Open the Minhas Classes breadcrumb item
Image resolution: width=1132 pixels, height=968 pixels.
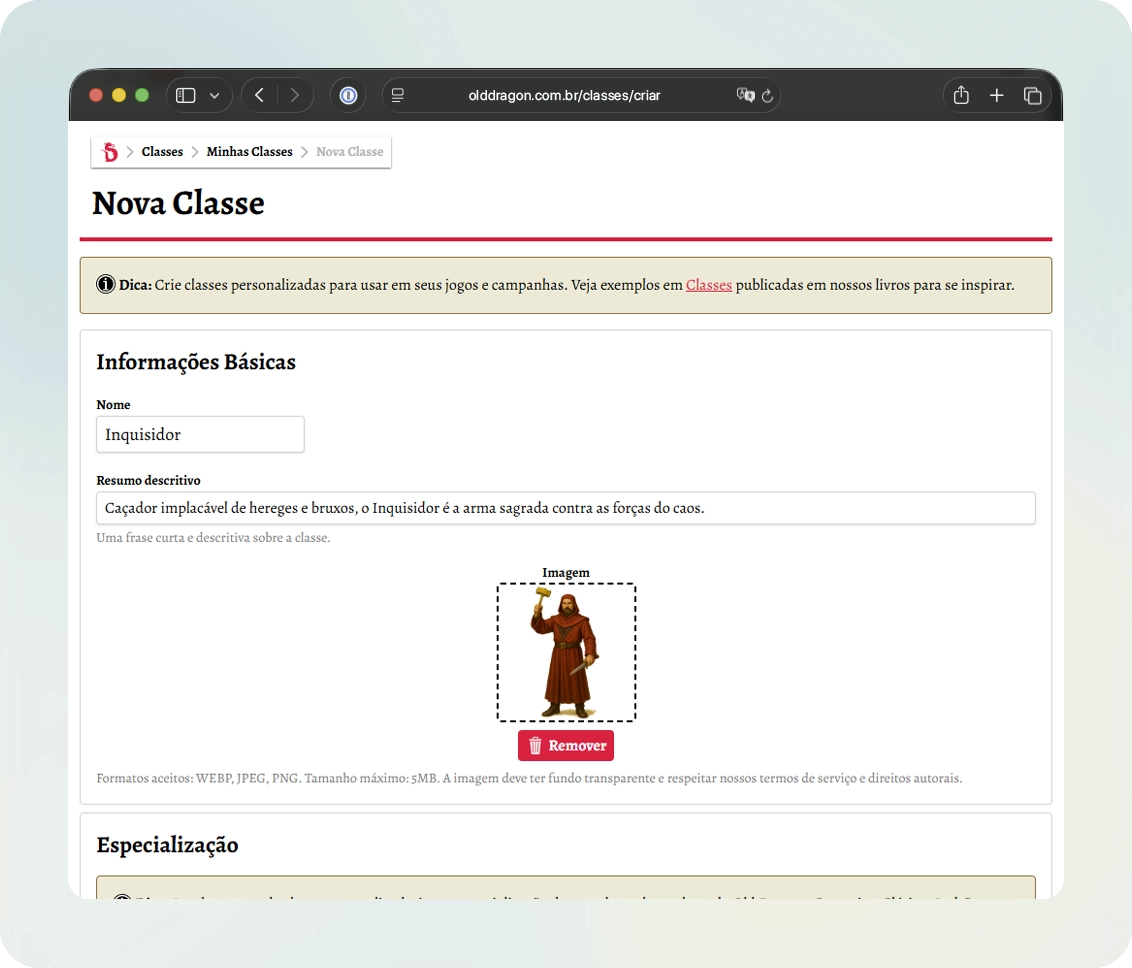click(x=249, y=152)
